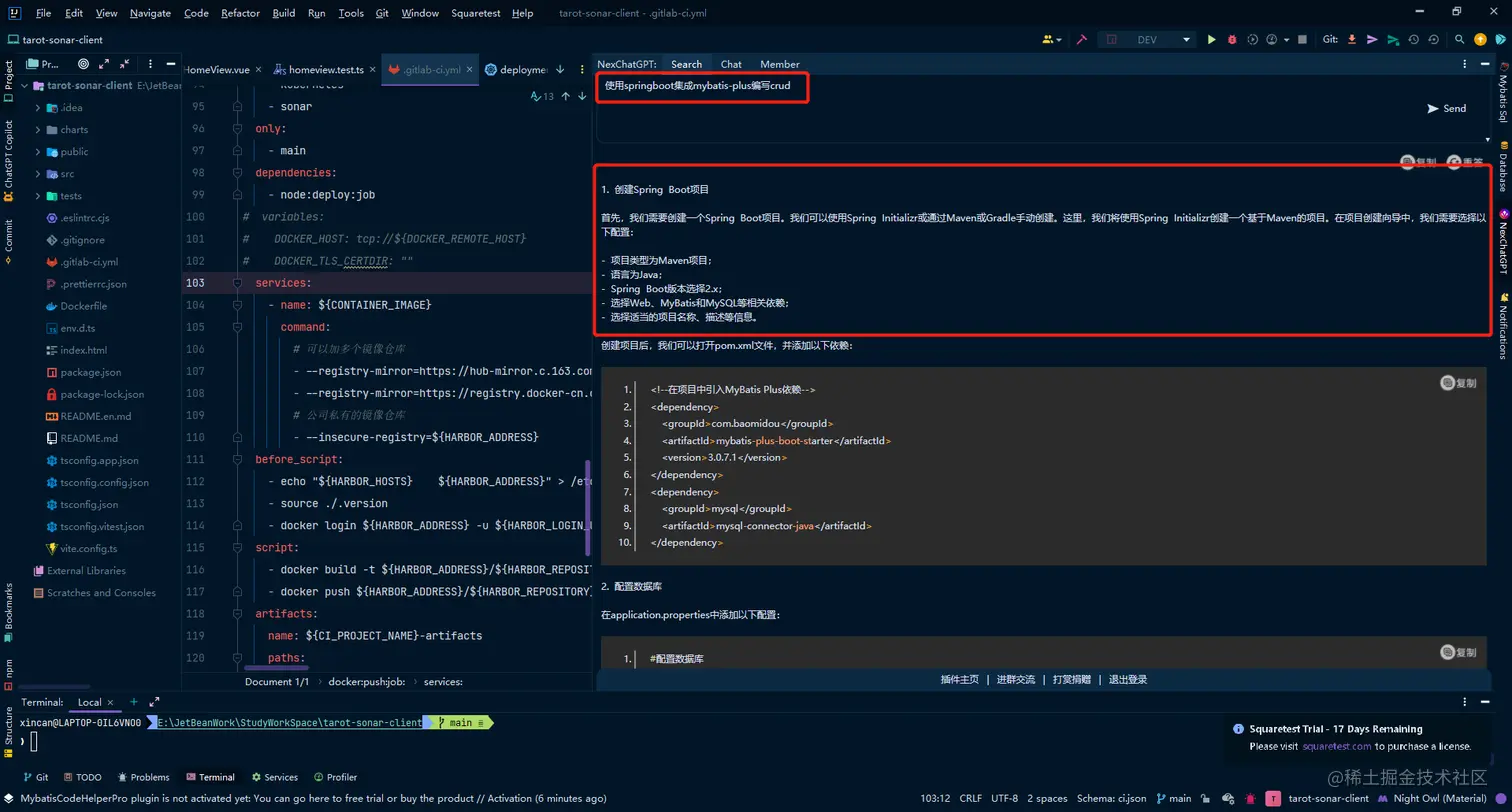Image resolution: width=1512 pixels, height=812 pixels.
Task: Switch to the Member tab in NexChatGPT
Action: coord(779,64)
